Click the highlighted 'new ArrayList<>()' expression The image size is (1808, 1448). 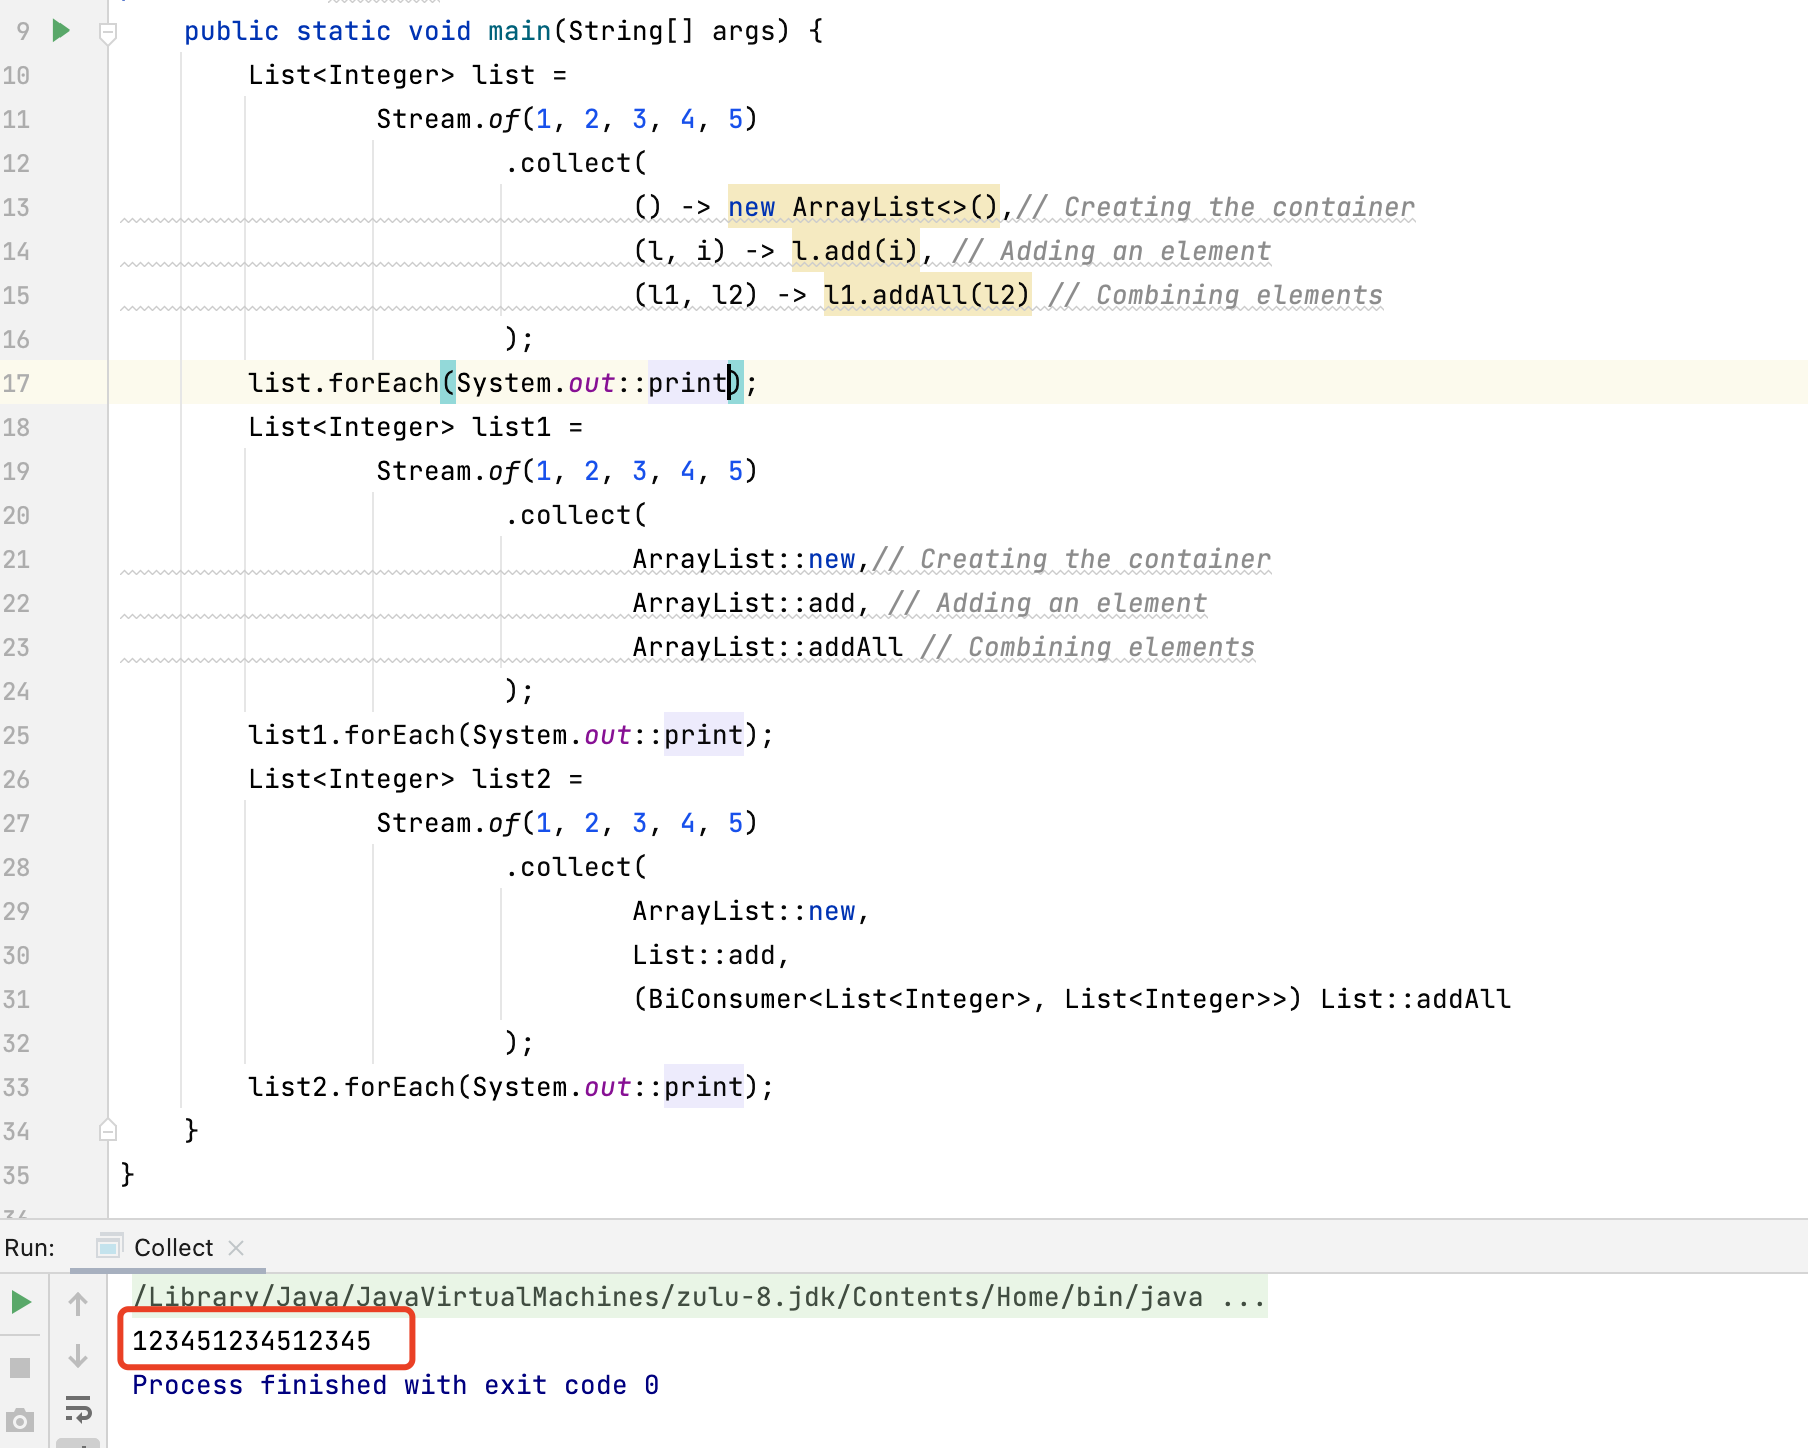click(862, 207)
